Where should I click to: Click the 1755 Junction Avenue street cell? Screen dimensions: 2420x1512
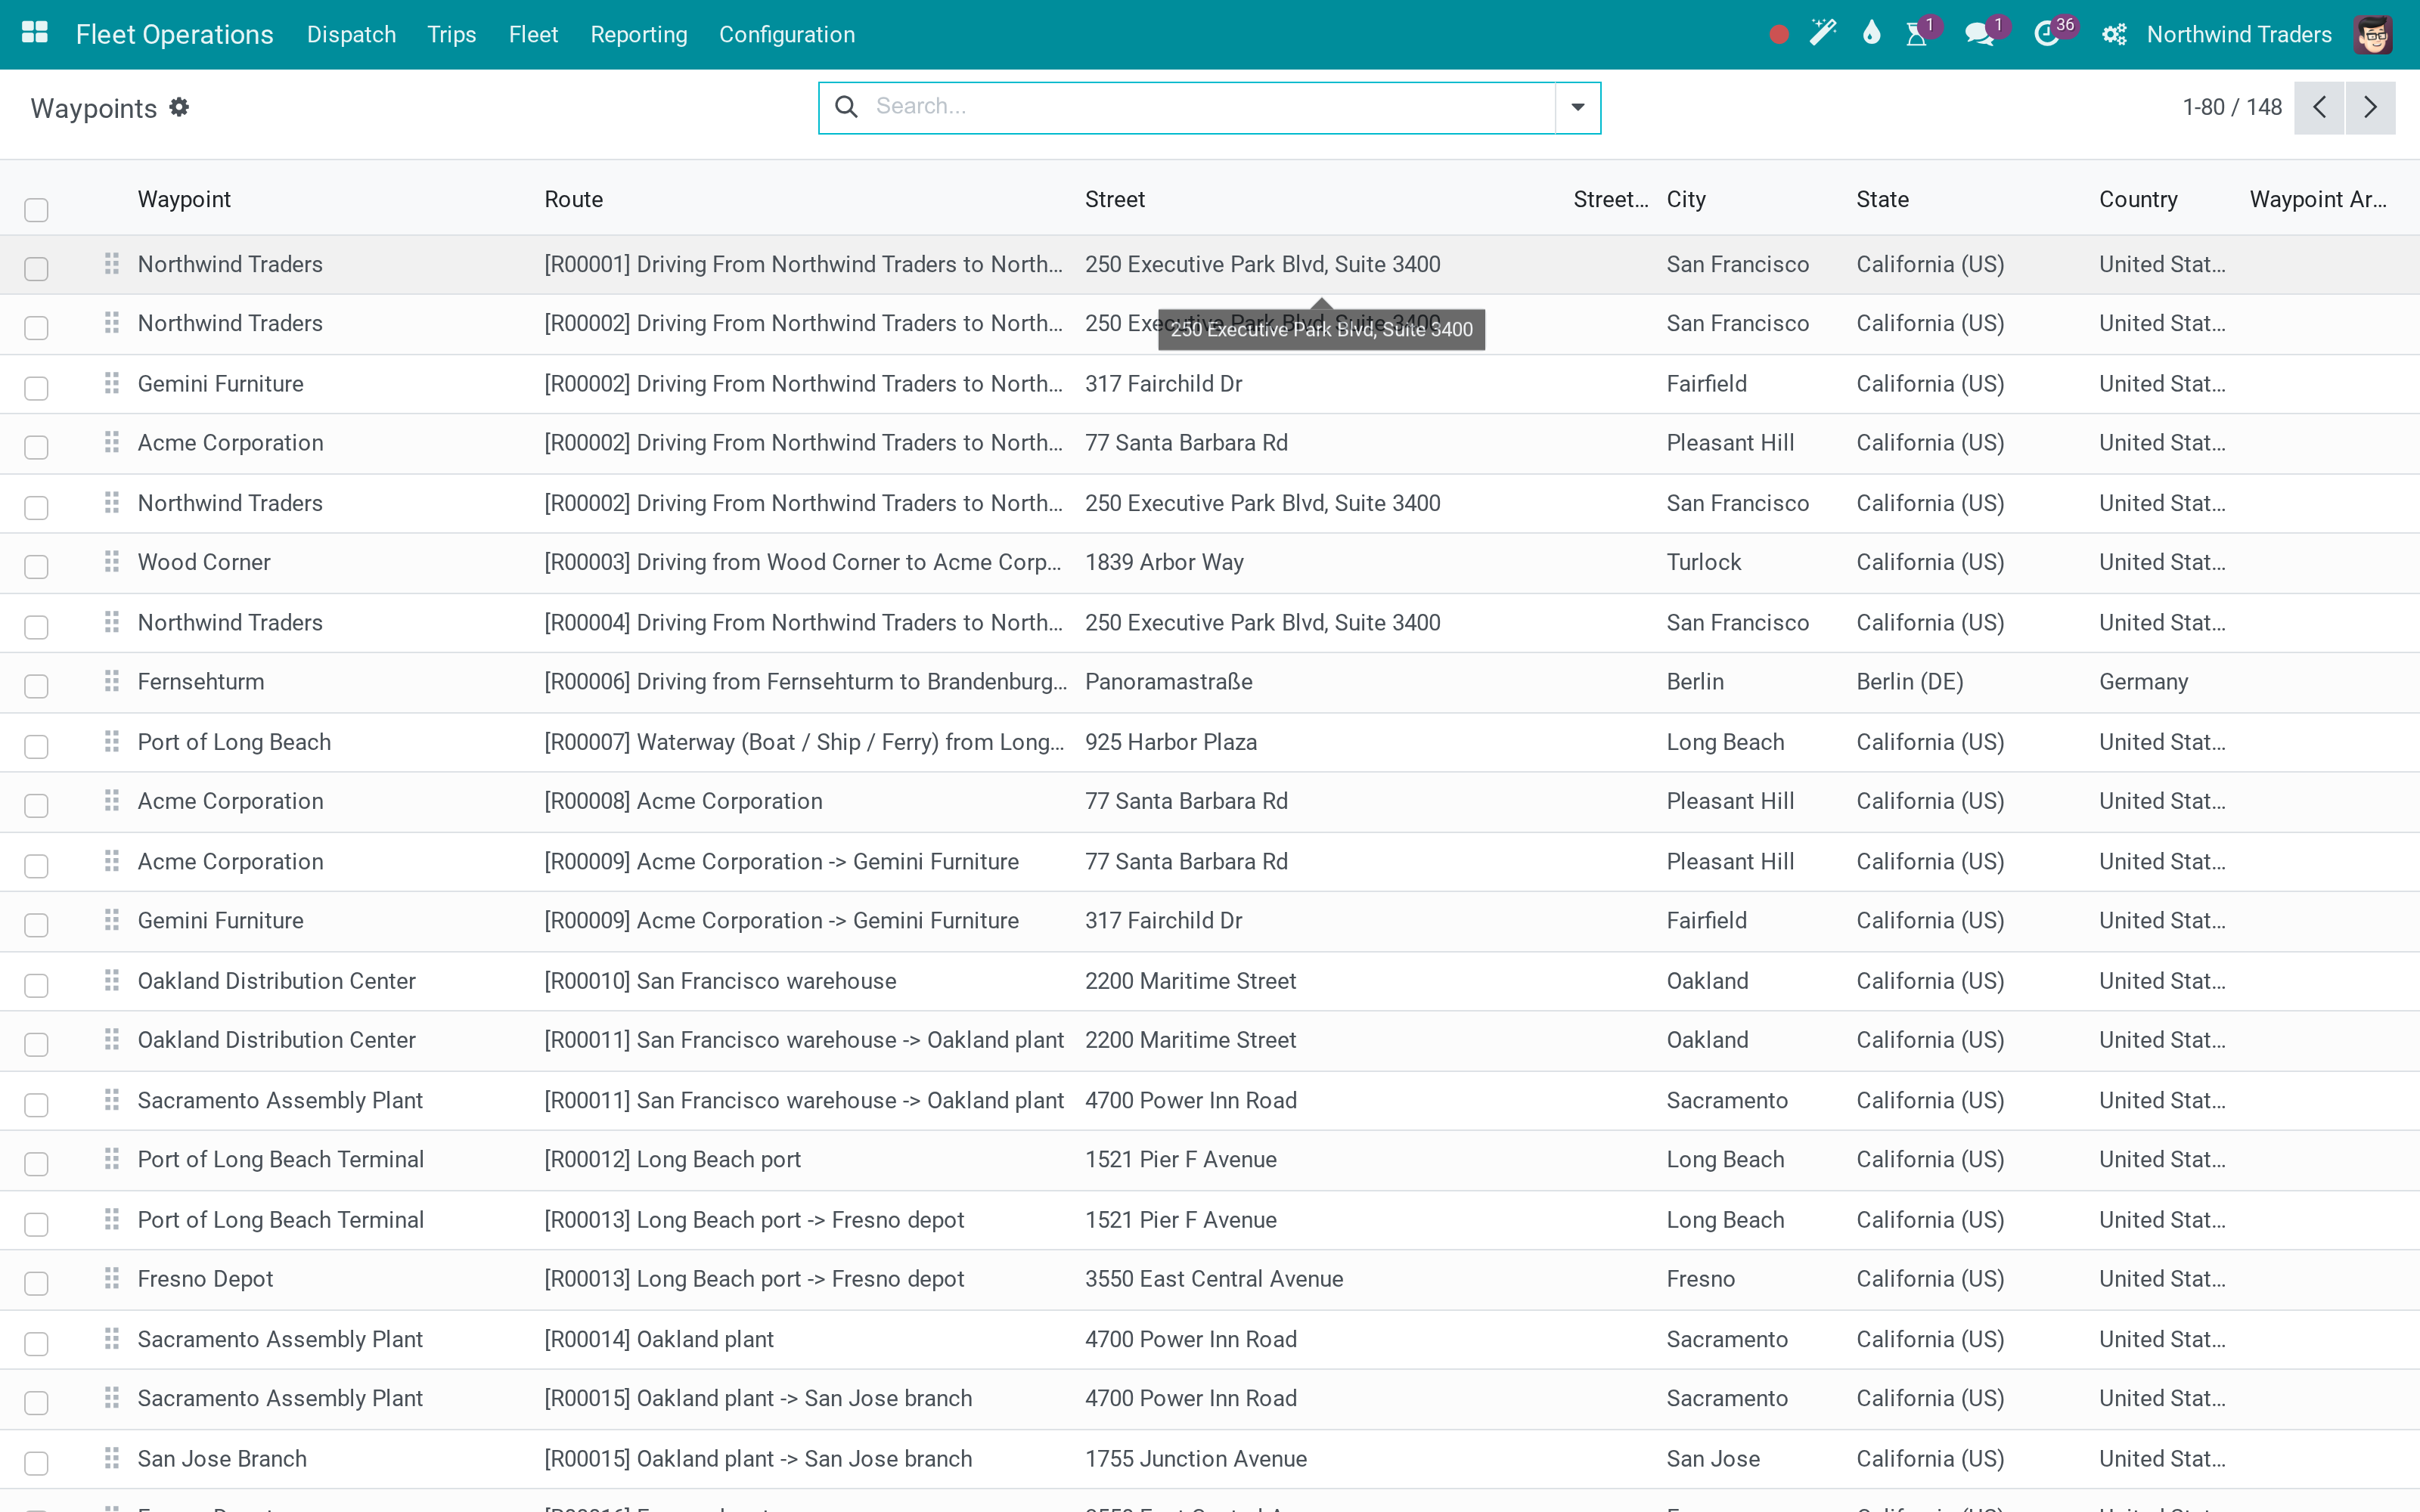coord(1196,1458)
